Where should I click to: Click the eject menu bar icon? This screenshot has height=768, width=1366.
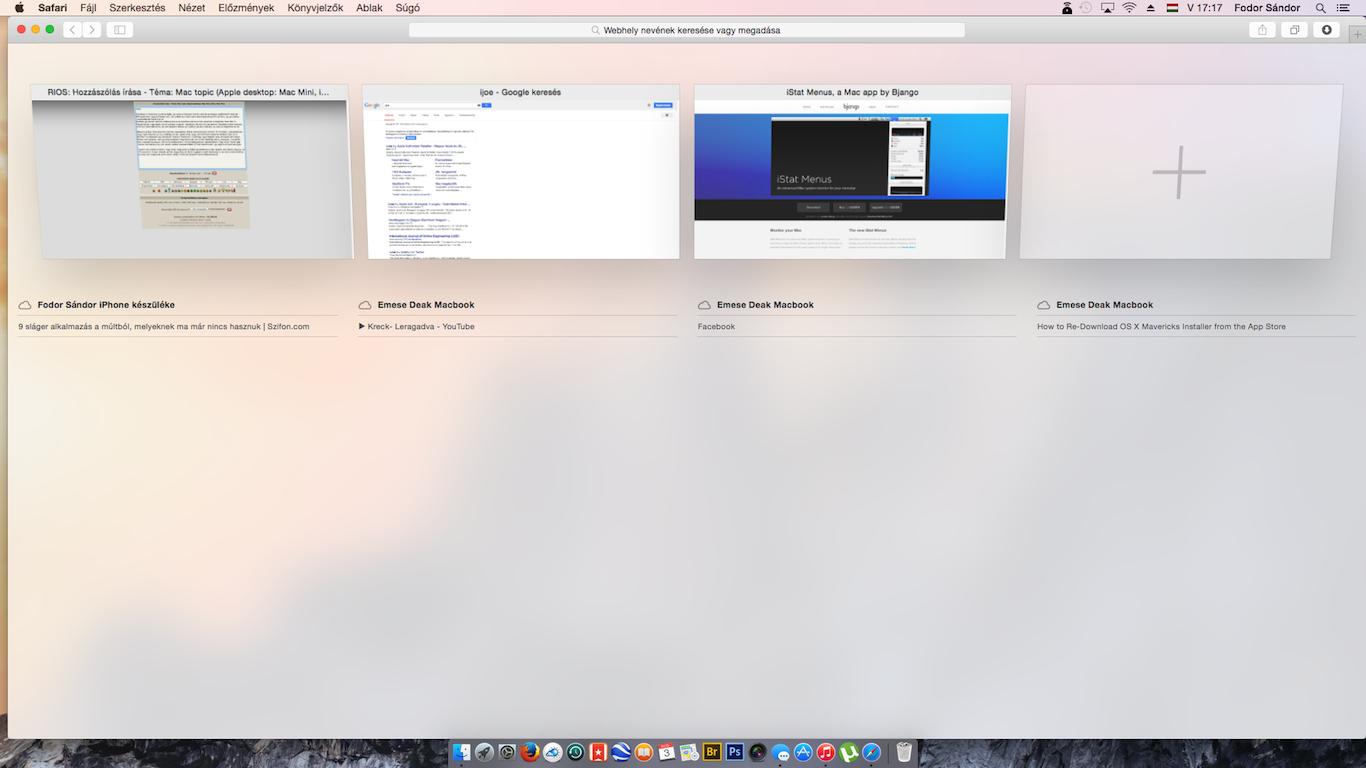(1150, 8)
